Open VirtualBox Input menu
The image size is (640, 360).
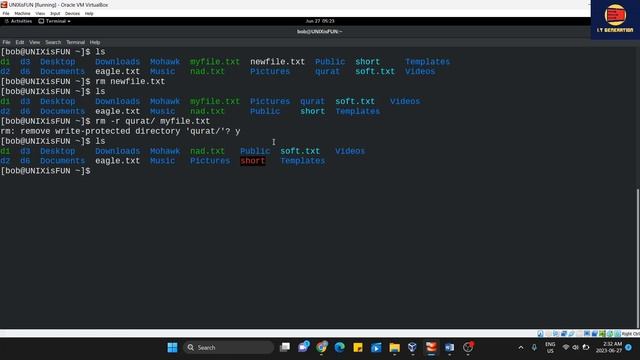tap(55, 13)
